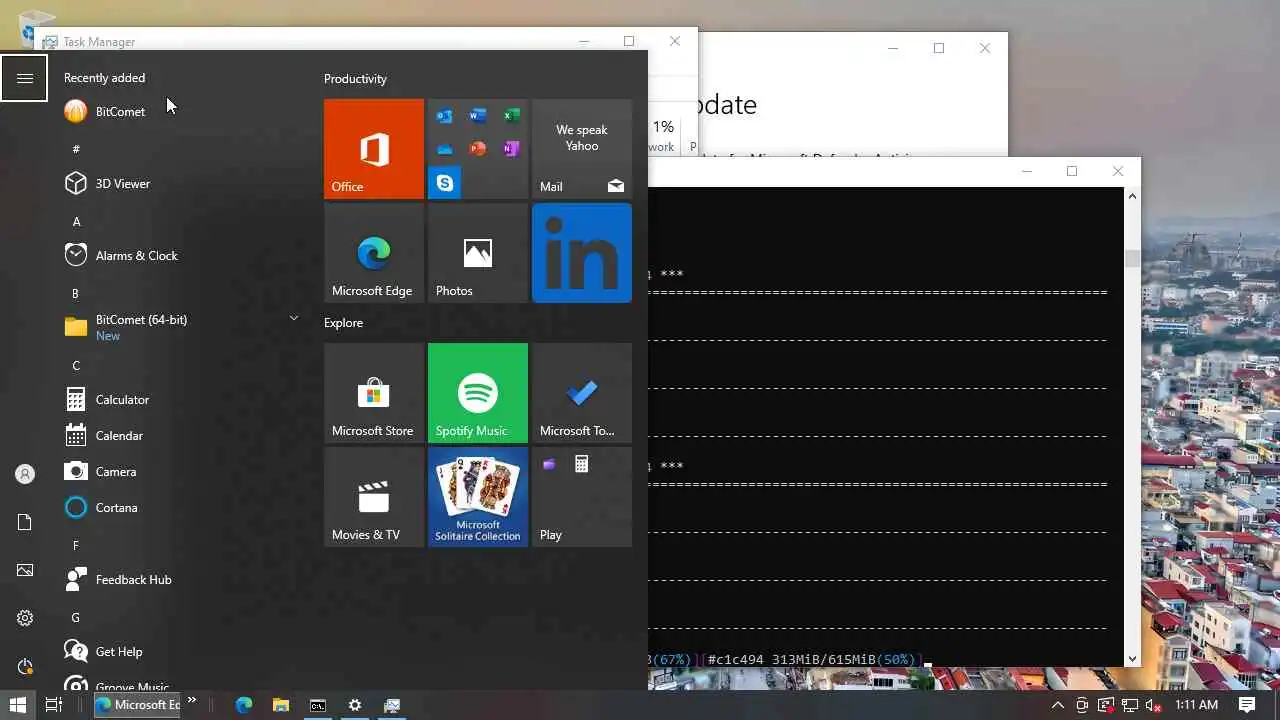Image resolution: width=1280 pixels, height=720 pixels.
Task: Open Calendar from app list
Action: [180, 436]
